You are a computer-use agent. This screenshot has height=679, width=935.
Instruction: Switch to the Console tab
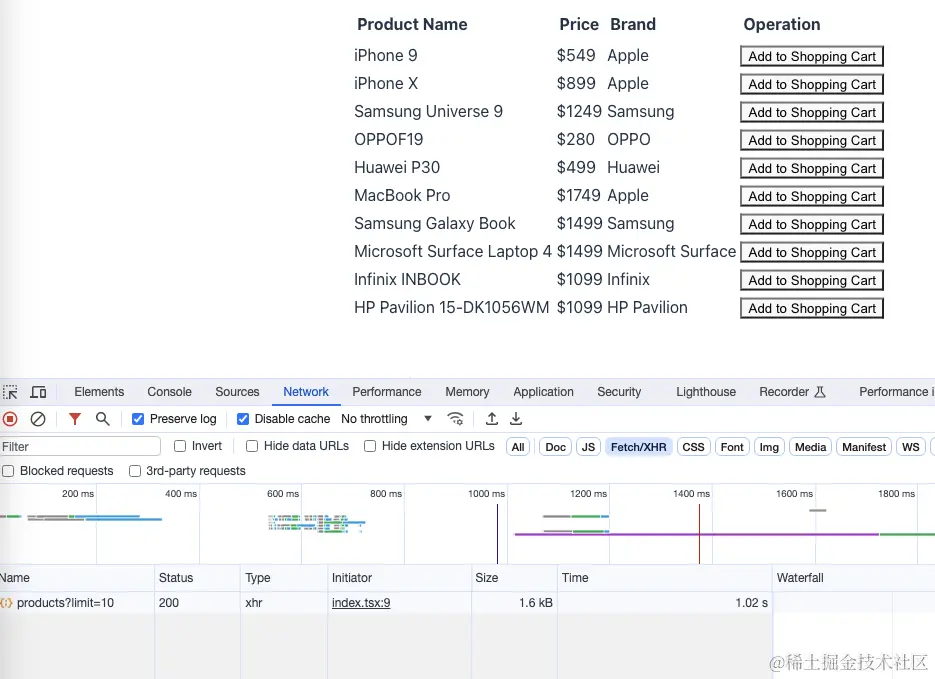click(x=170, y=392)
